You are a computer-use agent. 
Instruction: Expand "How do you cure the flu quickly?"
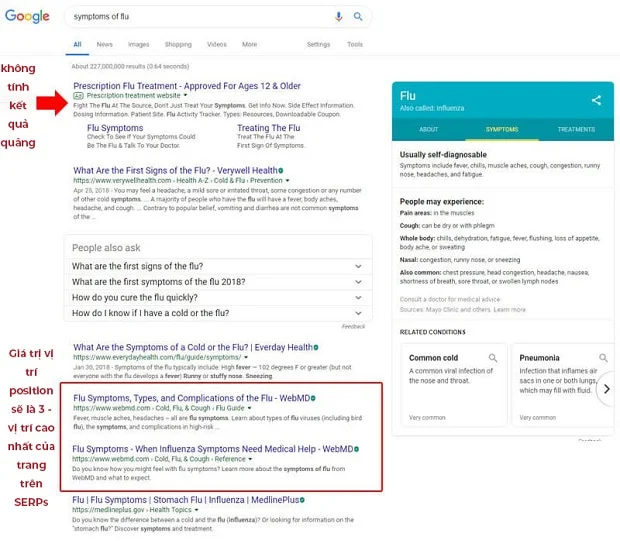click(x=358, y=298)
